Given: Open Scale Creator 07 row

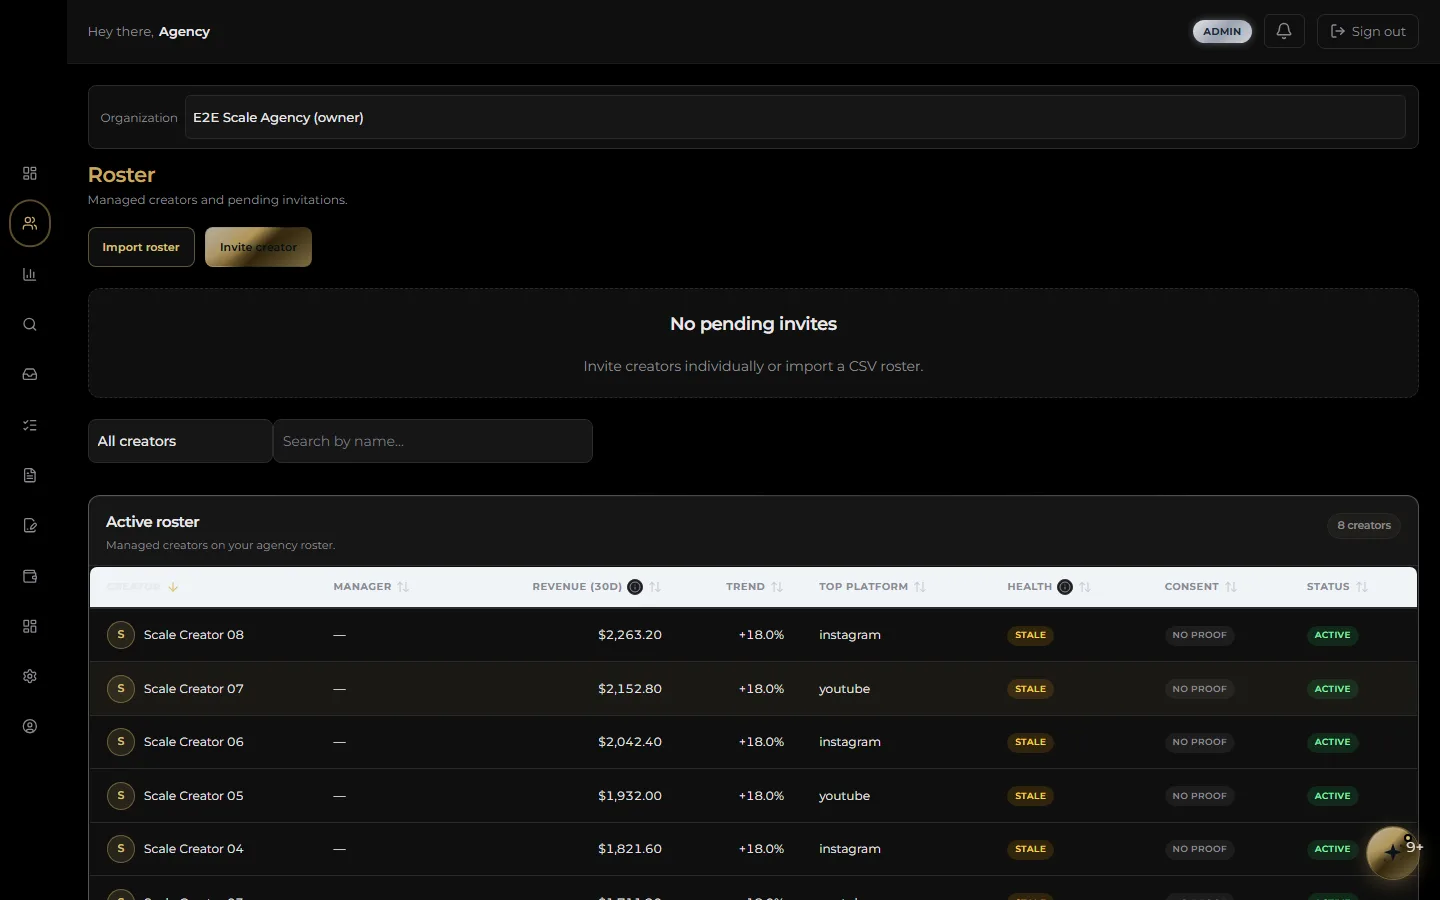Looking at the screenshot, I should pyautogui.click(x=753, y=689).
